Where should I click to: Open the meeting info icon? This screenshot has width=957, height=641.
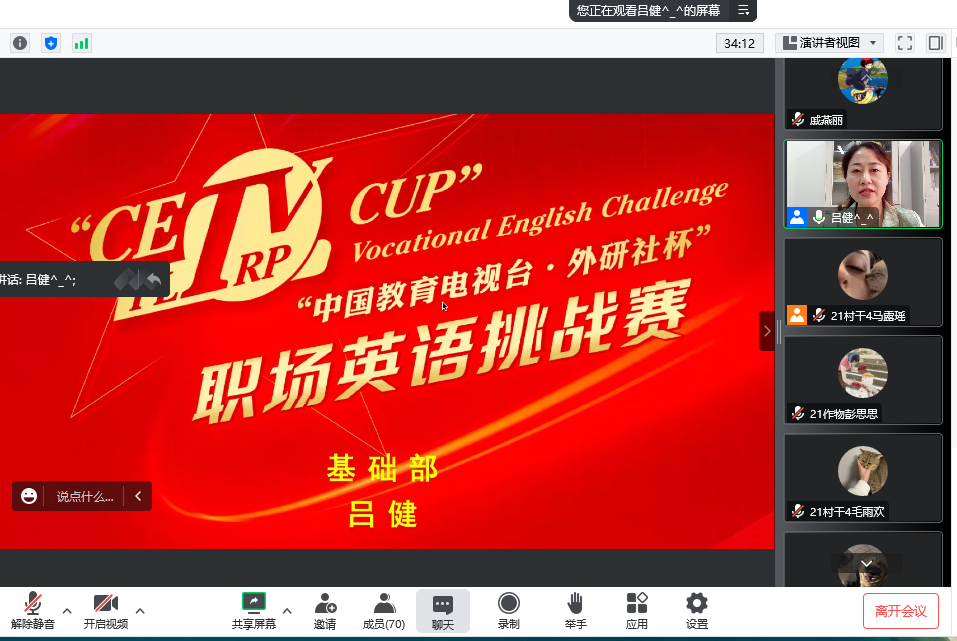pos(20,43)
